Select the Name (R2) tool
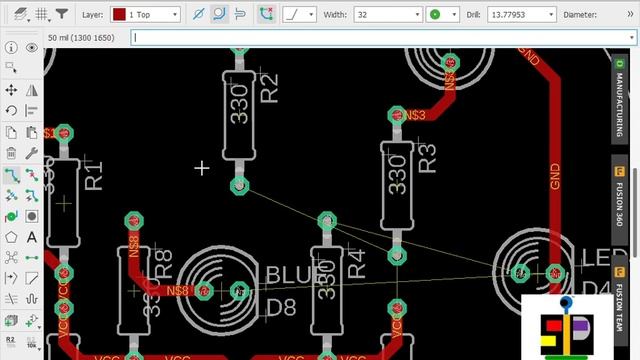Image resolution: width=640 pixels, height=360 pixels. coord(11,341)
